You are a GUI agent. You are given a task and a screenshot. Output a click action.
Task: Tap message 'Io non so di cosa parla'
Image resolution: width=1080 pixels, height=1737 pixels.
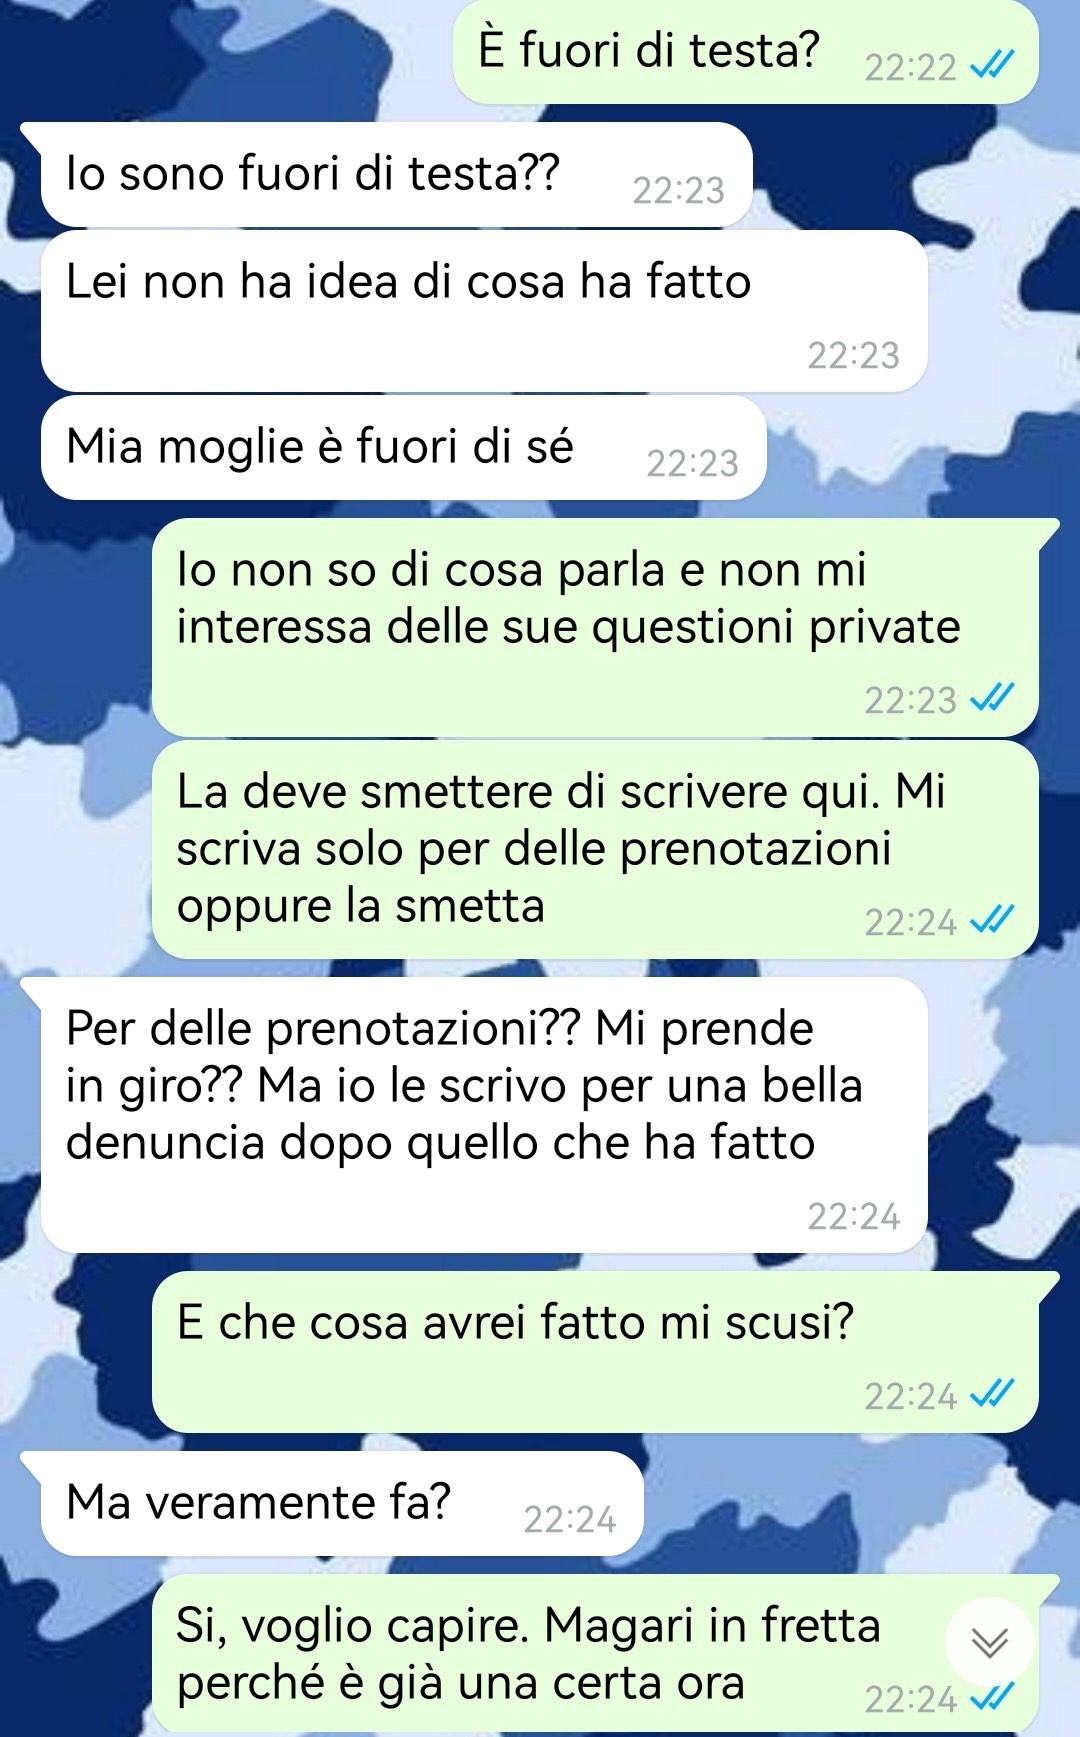coord(595,628)
